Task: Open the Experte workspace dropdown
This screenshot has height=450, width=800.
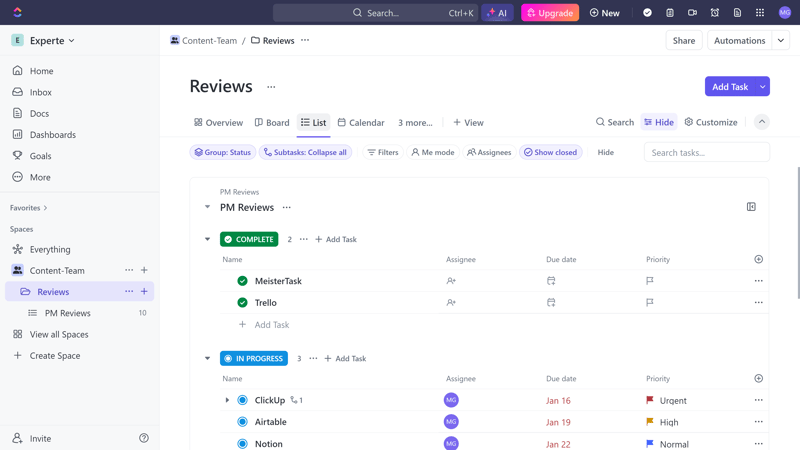Action: [x=43, y=40]
